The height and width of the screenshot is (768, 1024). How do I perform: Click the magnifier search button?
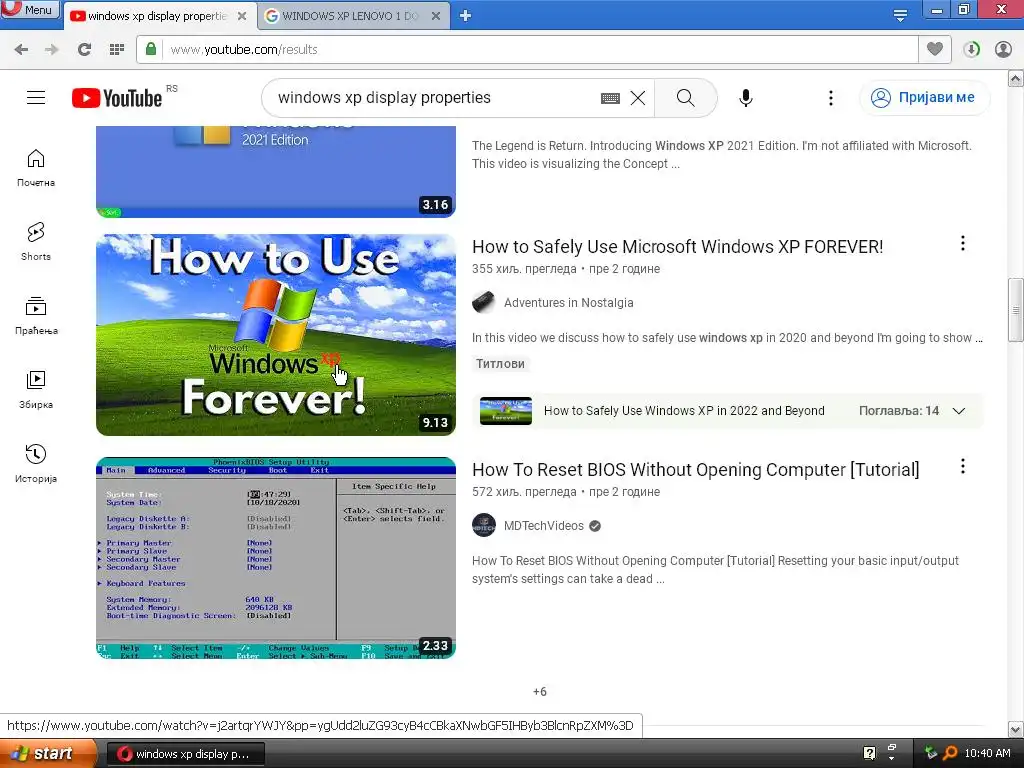(x=686, y=98)
